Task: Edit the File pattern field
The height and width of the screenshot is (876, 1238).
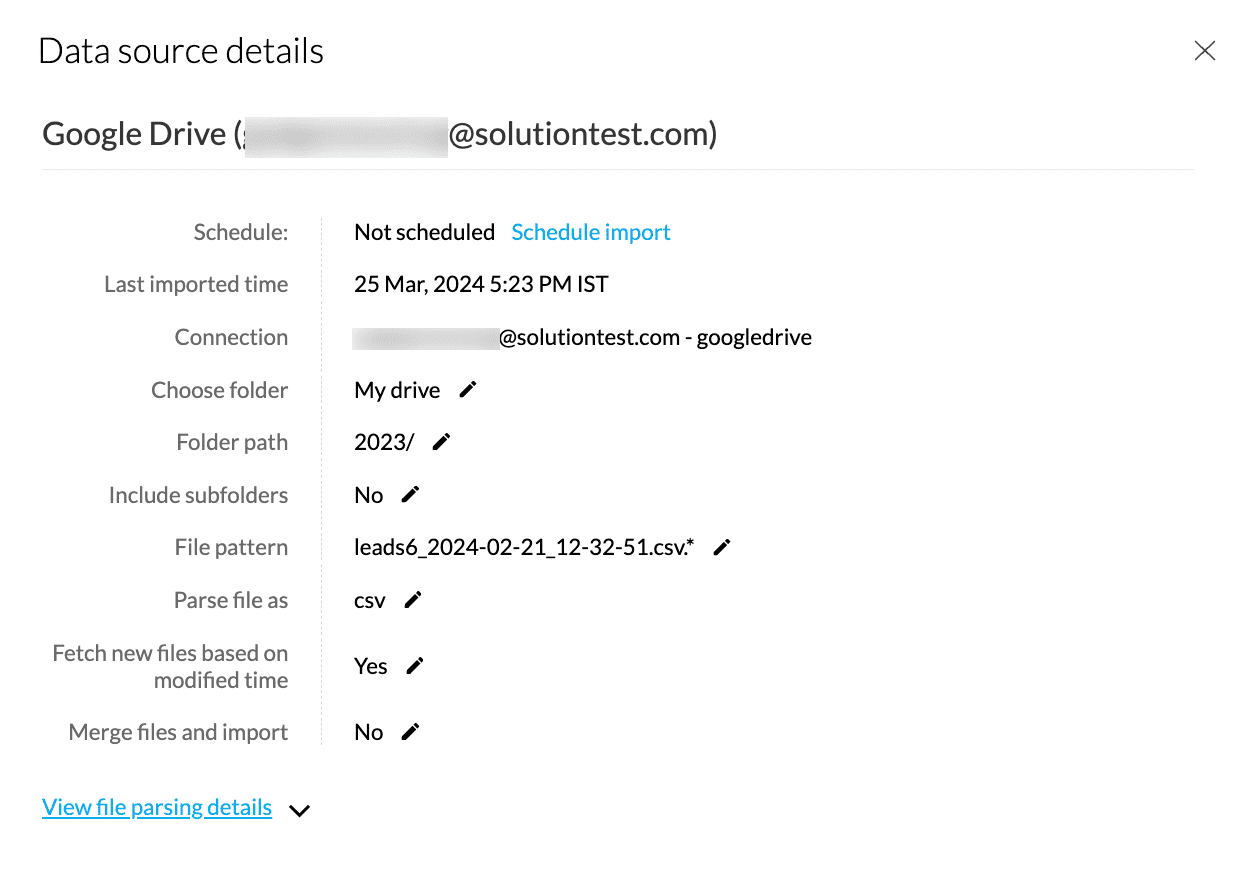Action: point(722,547)
